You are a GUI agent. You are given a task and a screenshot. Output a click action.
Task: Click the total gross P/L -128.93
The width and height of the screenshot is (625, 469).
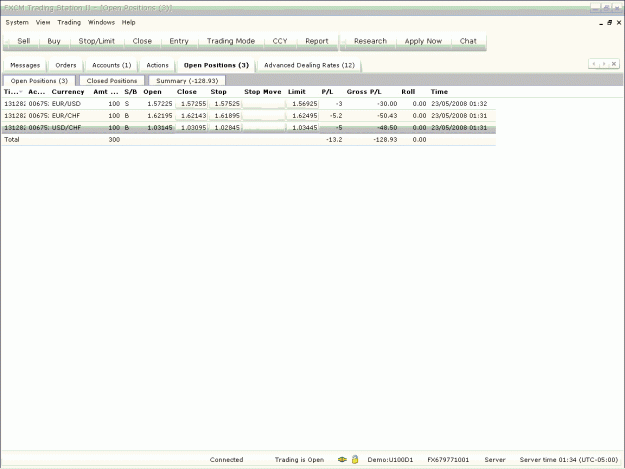[385, 140]
